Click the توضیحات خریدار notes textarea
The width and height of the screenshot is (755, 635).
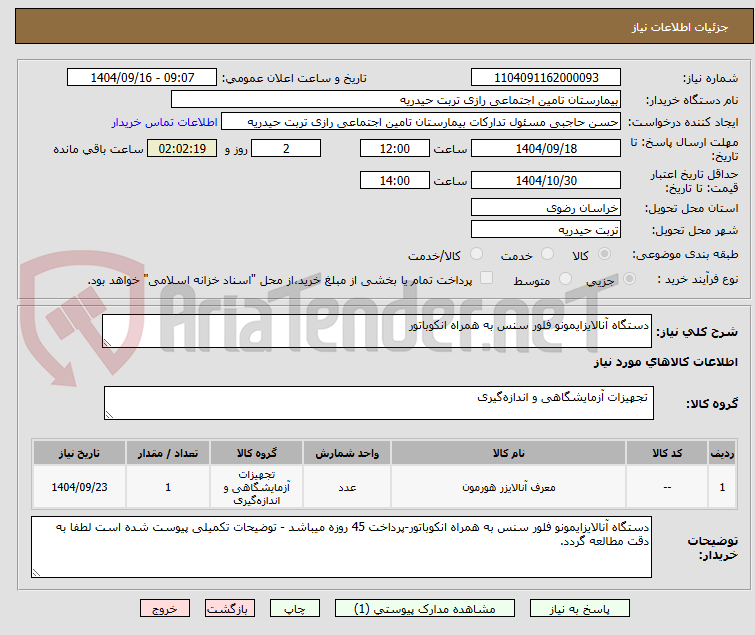[x=341, y=547]
